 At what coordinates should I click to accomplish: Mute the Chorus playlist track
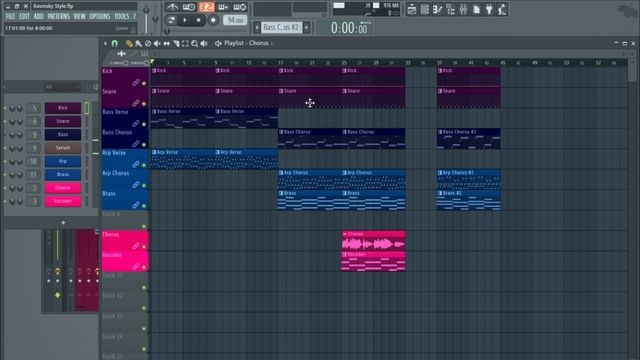tap(144, 247)
